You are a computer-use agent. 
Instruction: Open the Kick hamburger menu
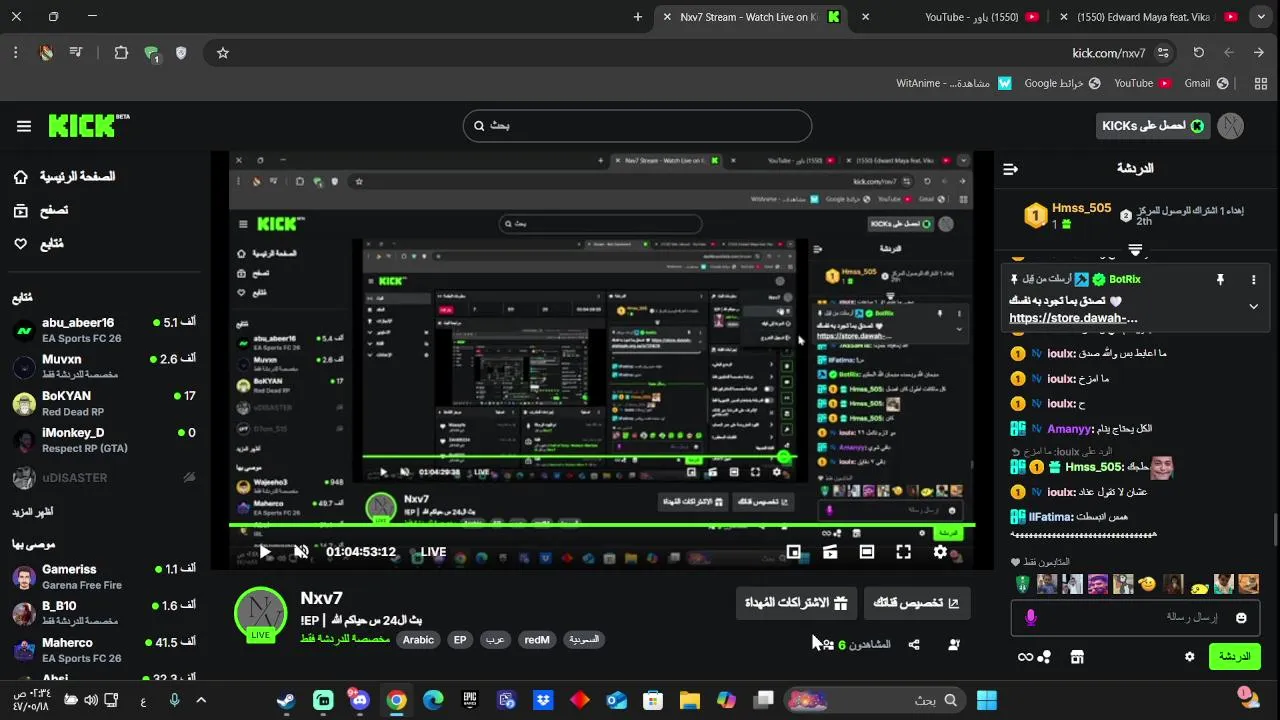[x=24, y=126]
